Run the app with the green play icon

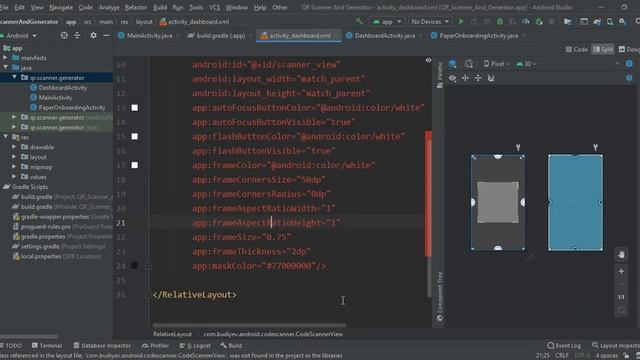pyautogui.click(x=461, y=21)
